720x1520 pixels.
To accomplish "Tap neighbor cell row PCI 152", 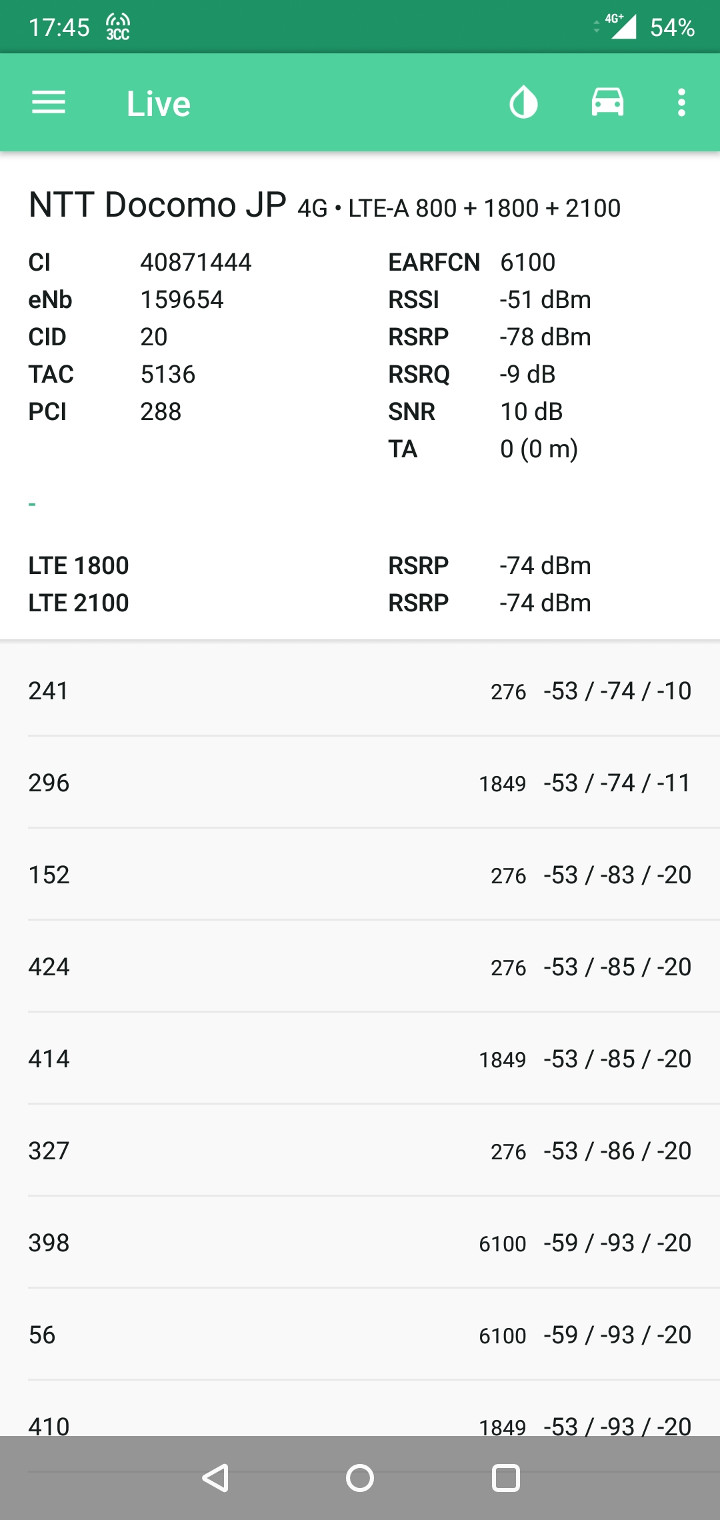I will [x=360, y=875].
